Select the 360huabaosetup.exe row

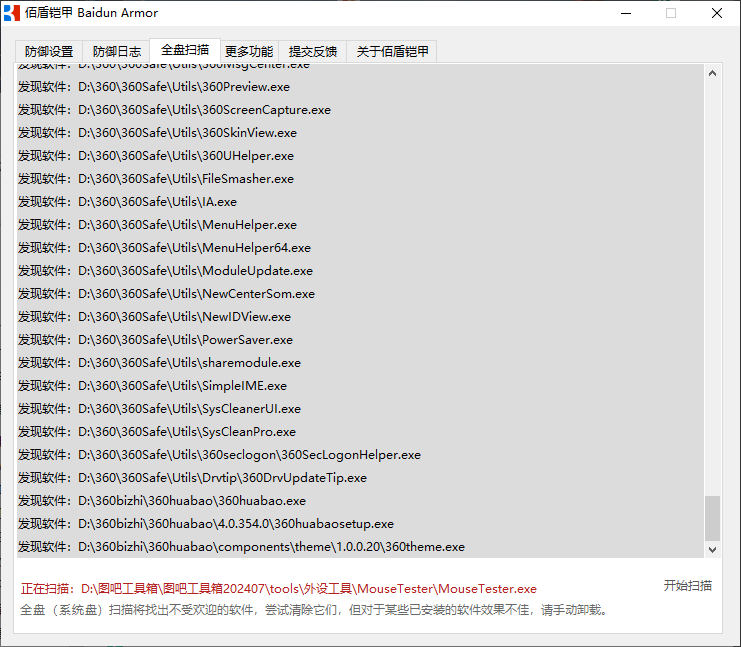point(360,524)
